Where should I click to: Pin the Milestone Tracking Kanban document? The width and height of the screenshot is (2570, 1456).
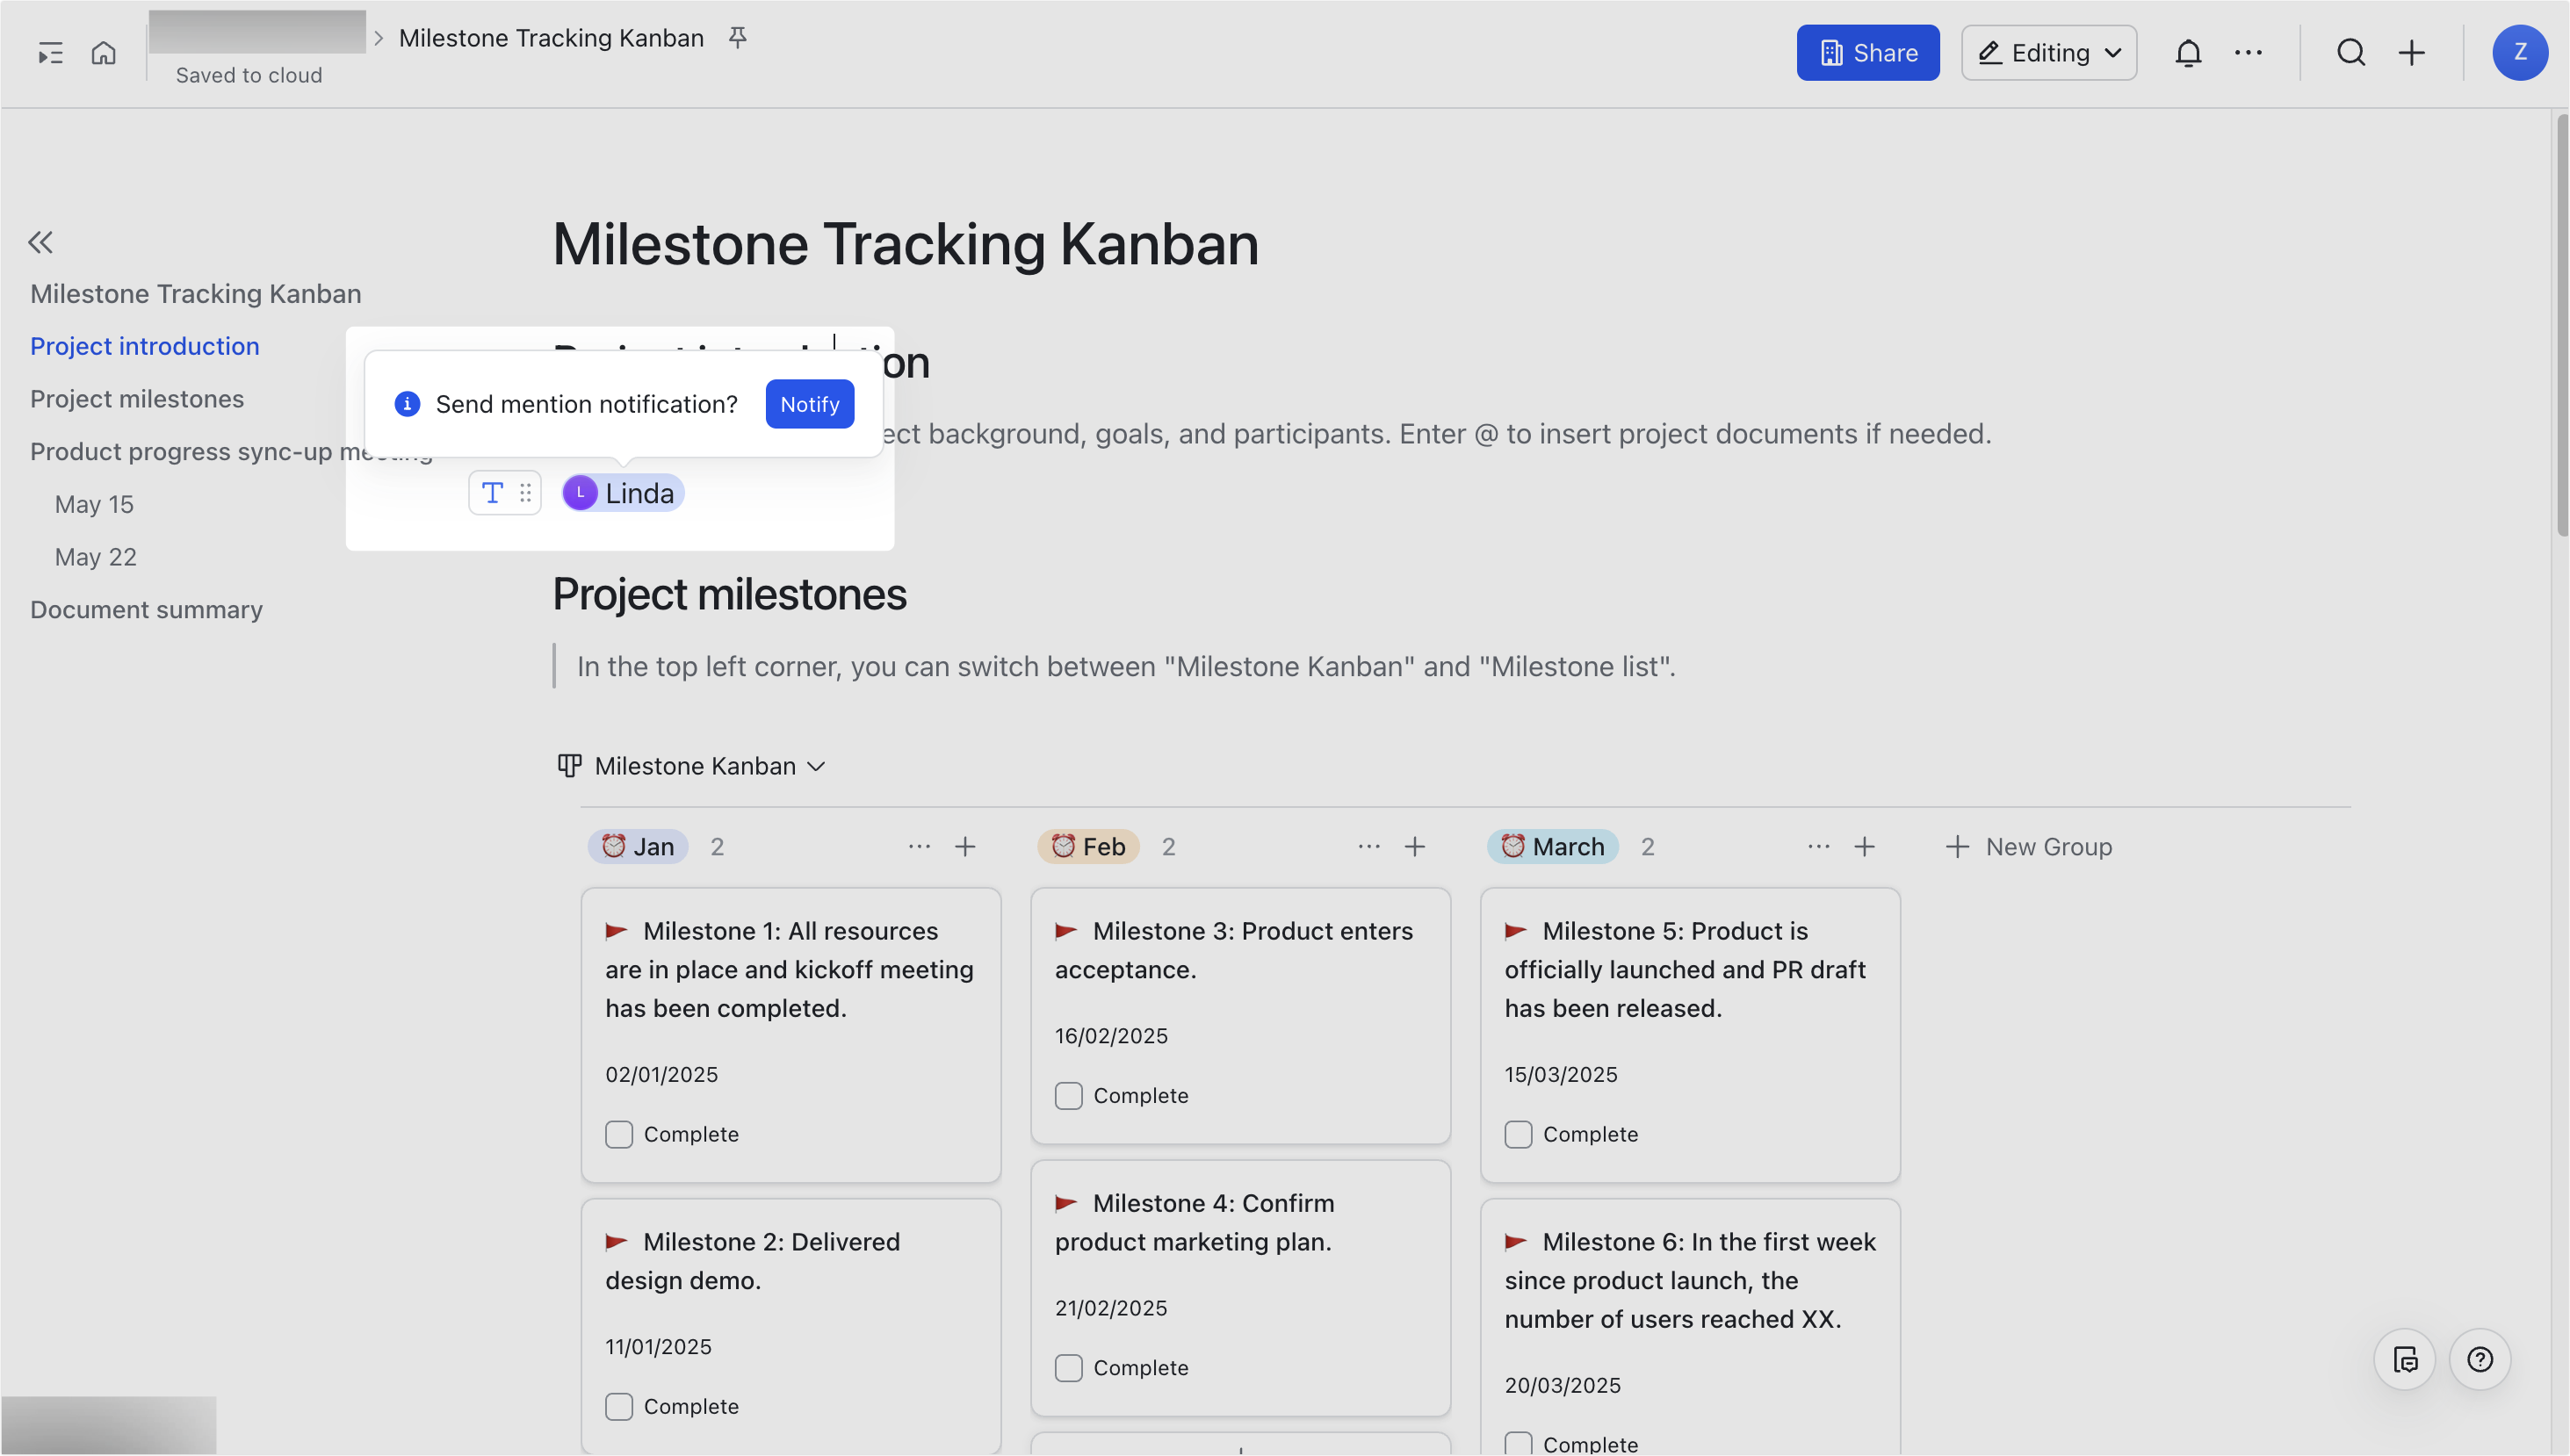(738, 37)
